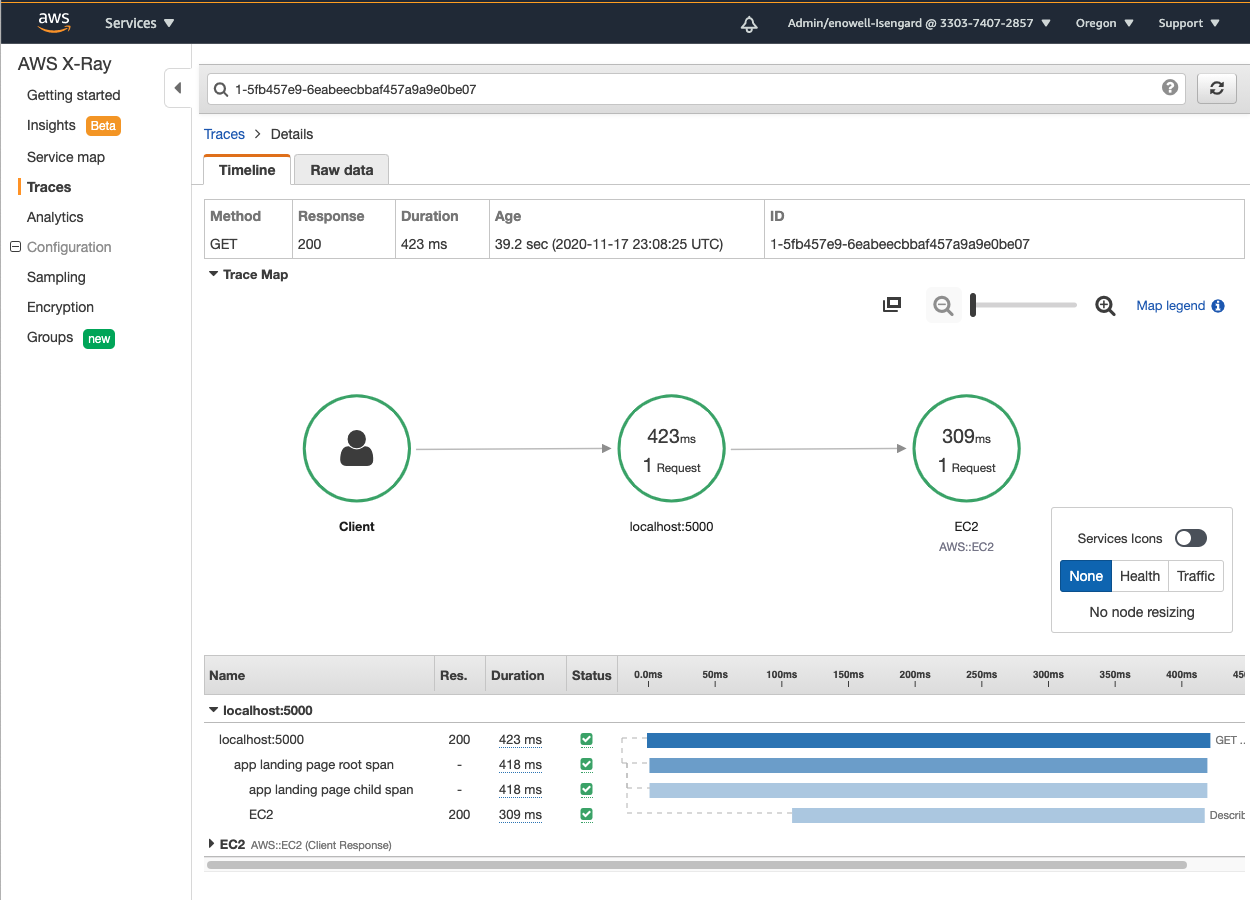Click the localhost:5000 timeline bar
This screenshot has width=1250, height=900.
[928, 740]
